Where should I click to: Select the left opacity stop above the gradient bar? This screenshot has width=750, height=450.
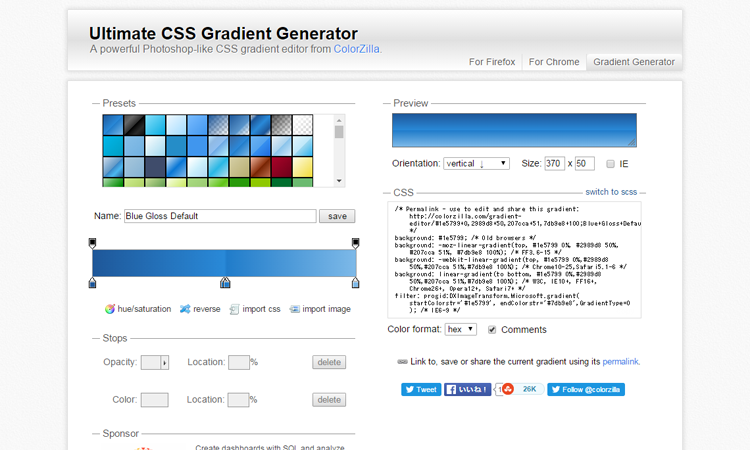tap(92, 243)
